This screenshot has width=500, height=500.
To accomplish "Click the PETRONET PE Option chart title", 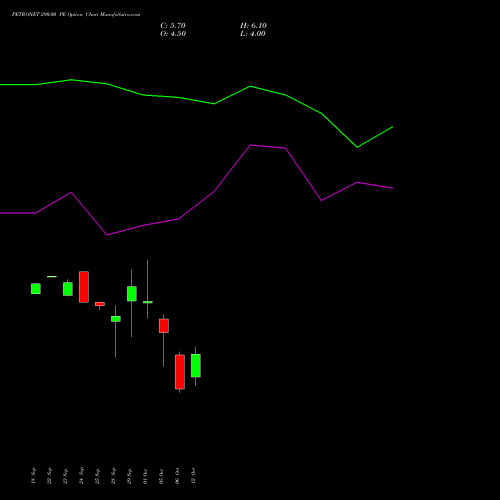I will click(x=76, y=15).
